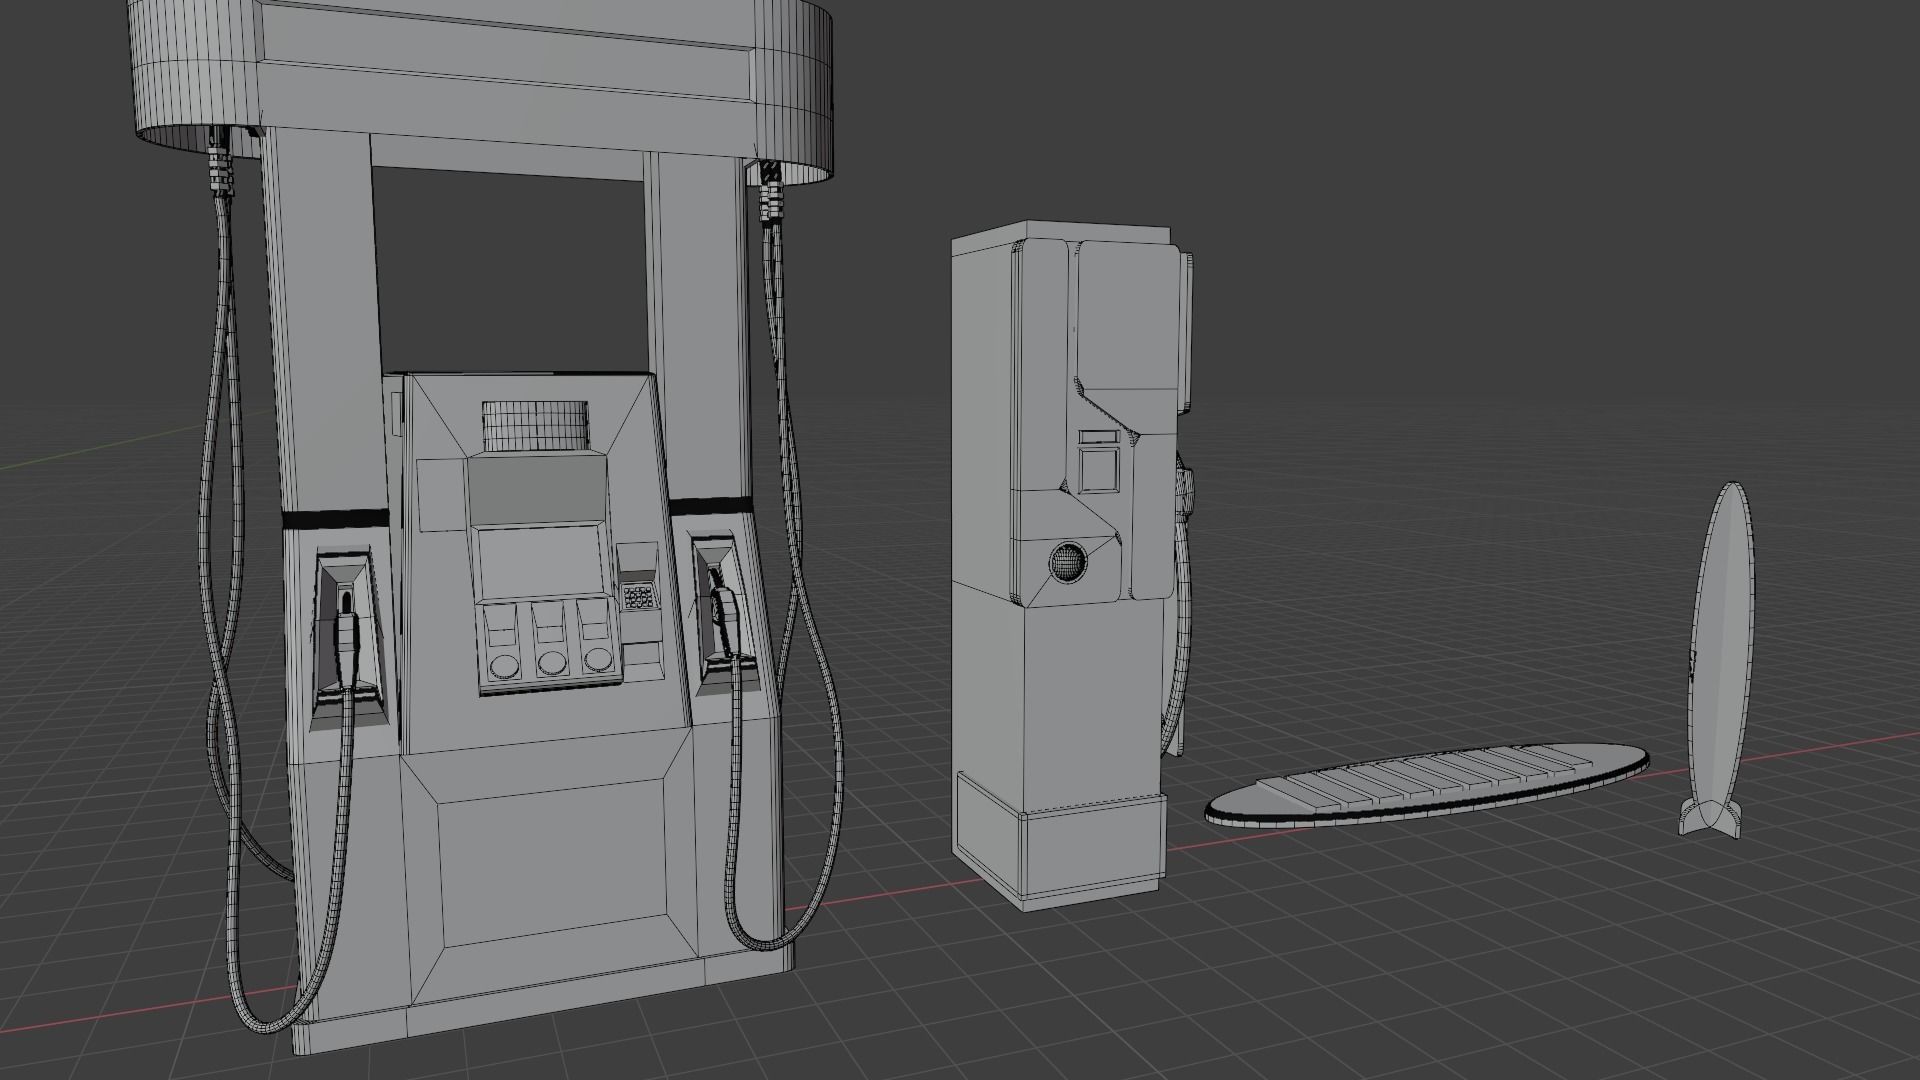
Task: Click the middle round grade button
Action: [x=551, y=662]
